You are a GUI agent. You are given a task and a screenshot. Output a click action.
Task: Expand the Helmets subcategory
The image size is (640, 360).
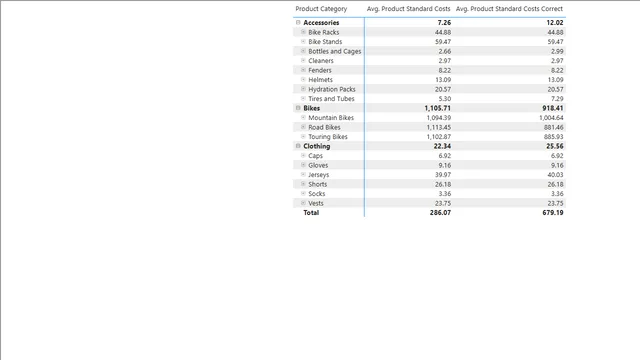pos(303,79)
